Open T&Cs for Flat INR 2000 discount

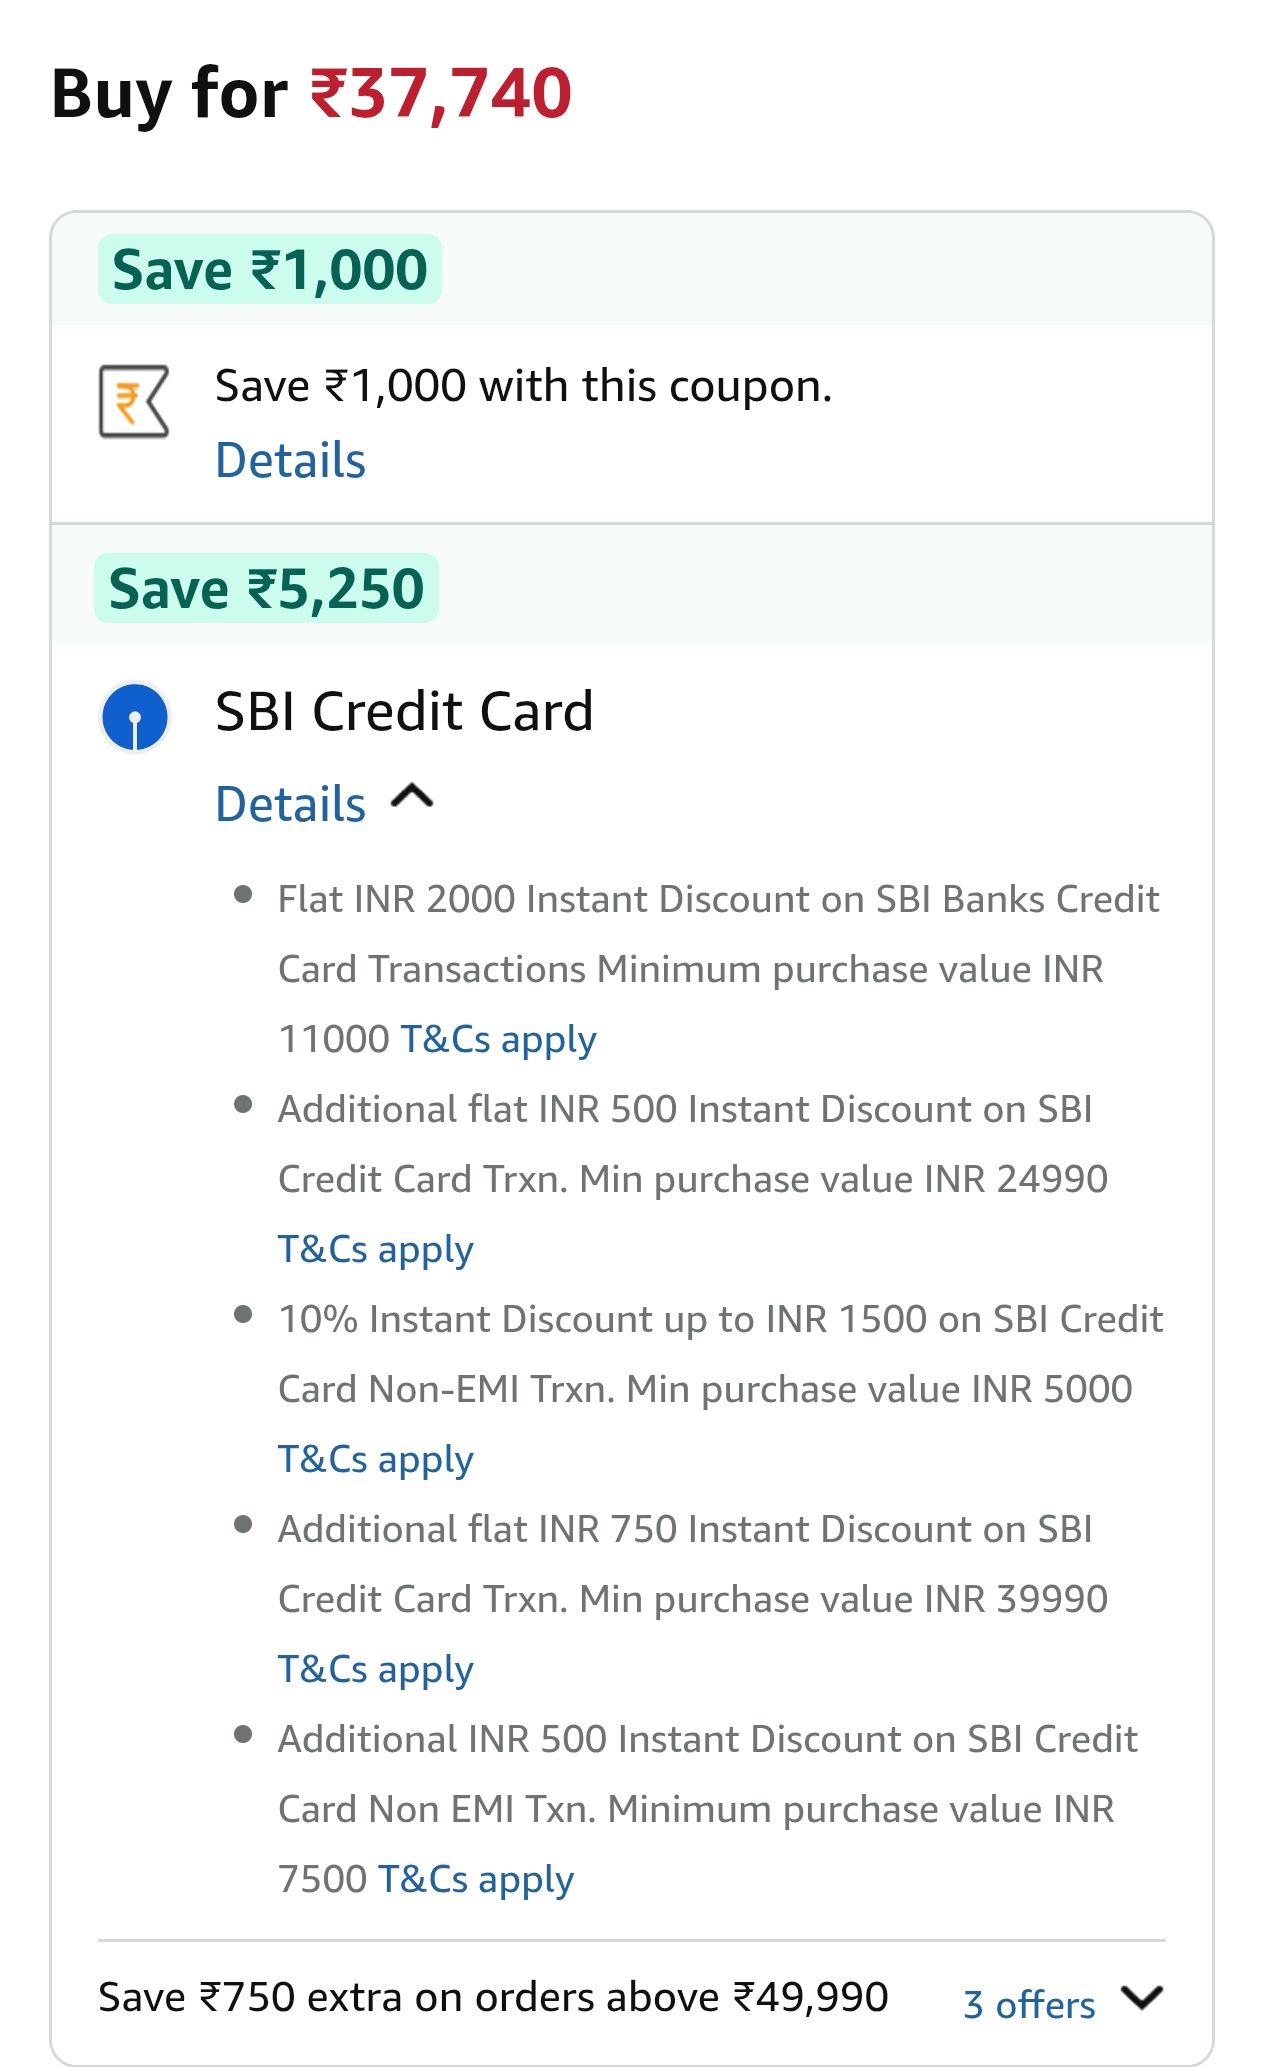tap(498, 1040)
